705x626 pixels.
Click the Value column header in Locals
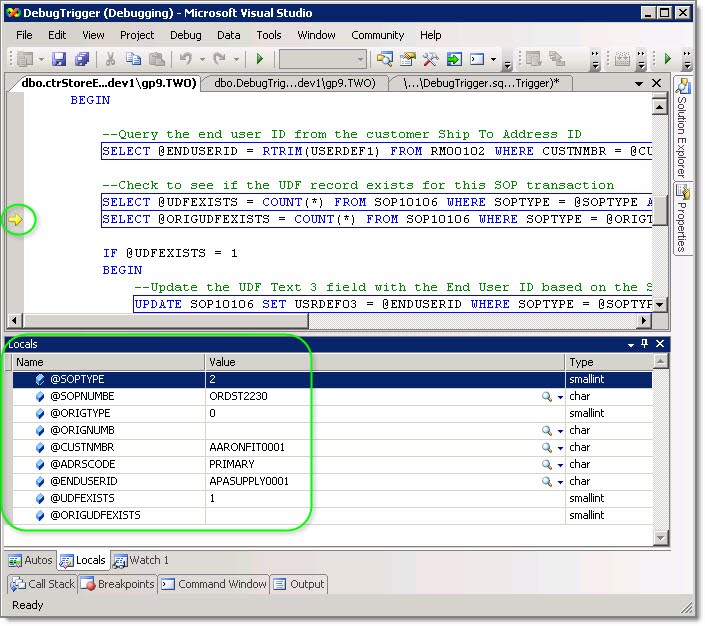tap(385, 362)
